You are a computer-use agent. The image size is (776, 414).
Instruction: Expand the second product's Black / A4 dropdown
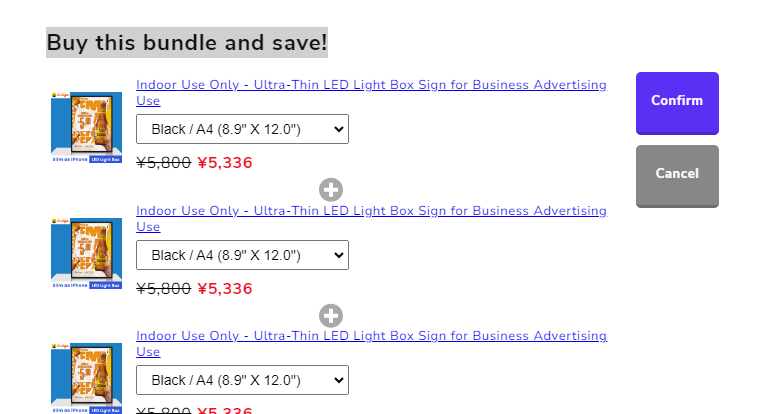tap(242, 255)
